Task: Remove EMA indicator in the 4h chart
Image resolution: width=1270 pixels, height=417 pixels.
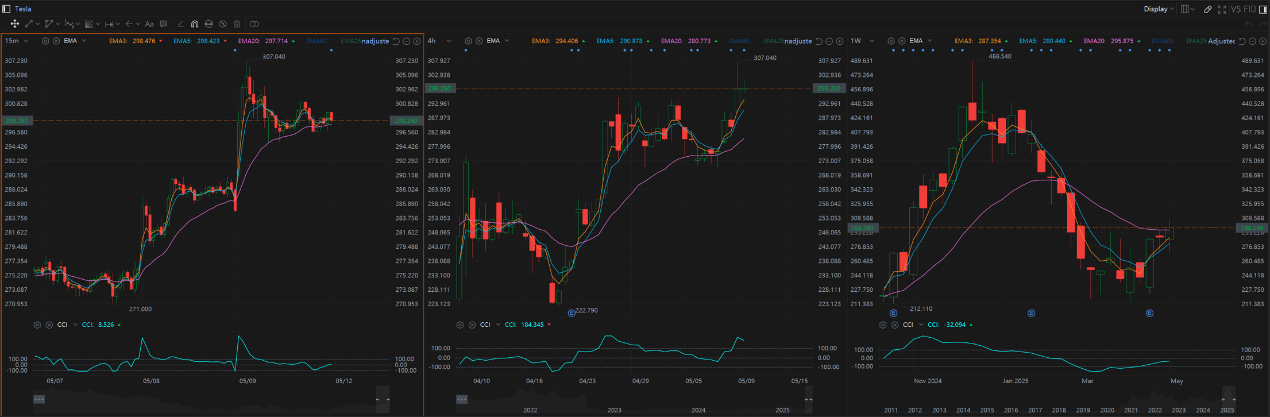Action: pos(479,41)
